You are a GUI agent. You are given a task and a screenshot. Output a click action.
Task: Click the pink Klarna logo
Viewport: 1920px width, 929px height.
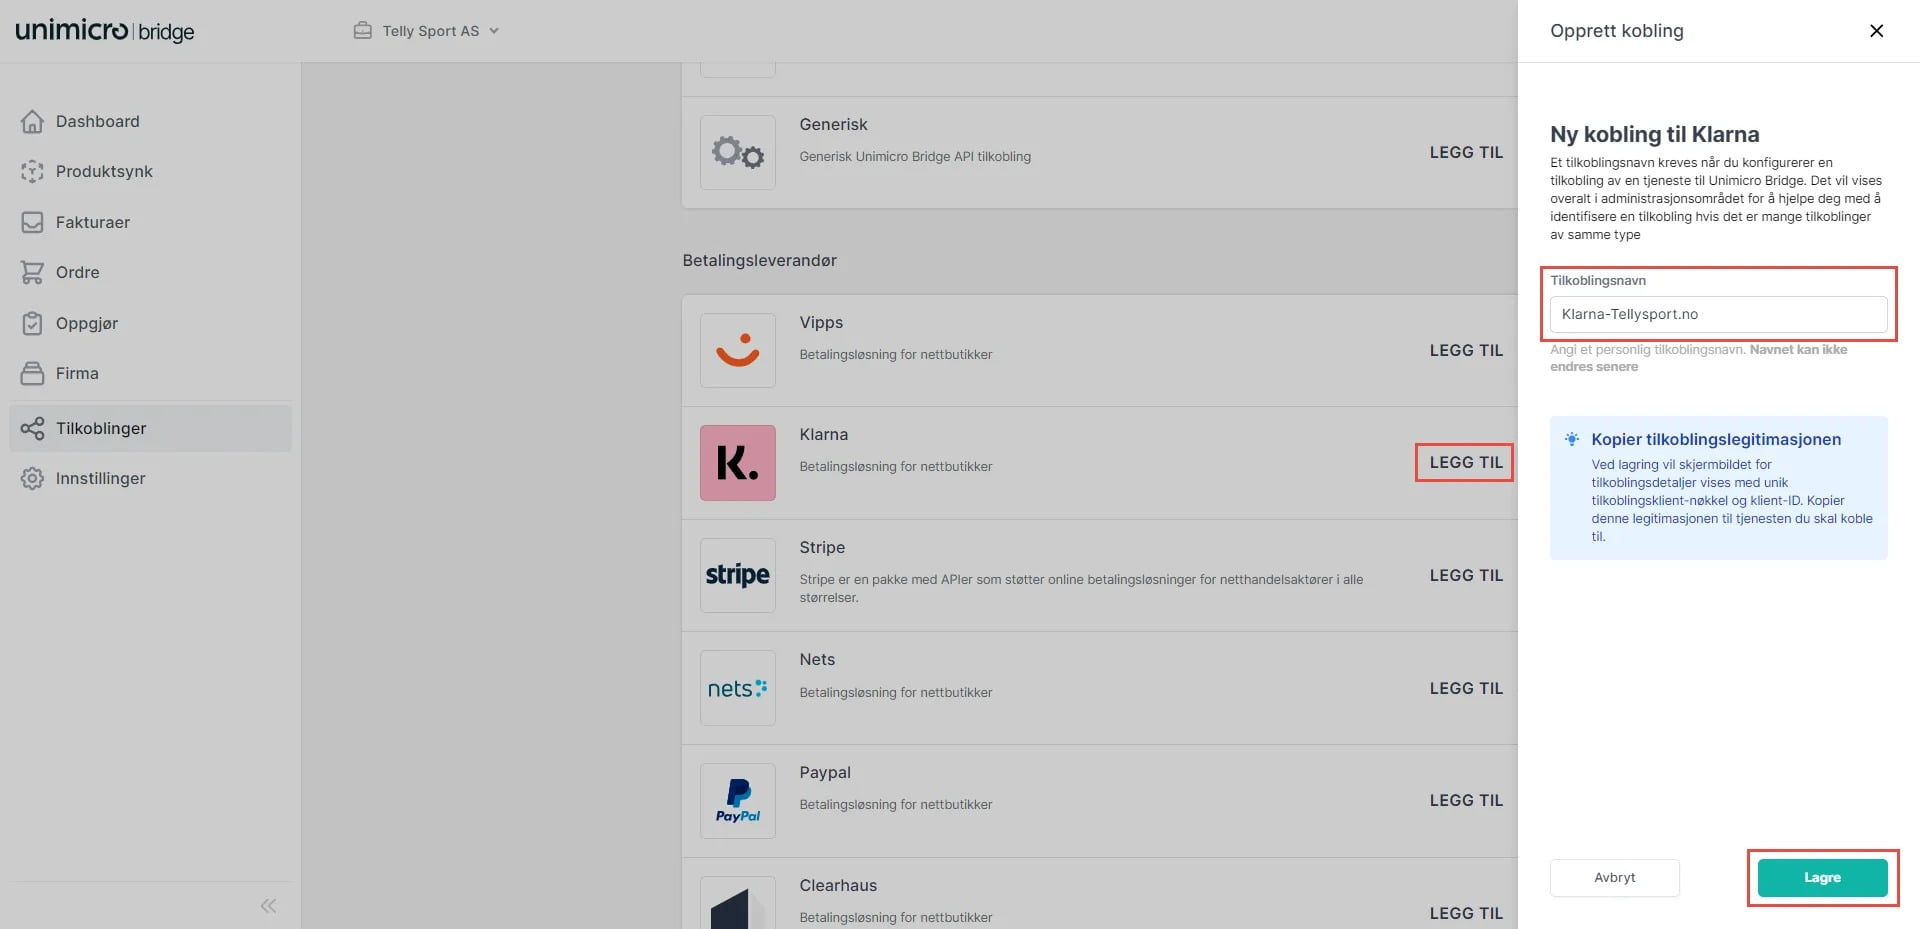tap(738, 463)
